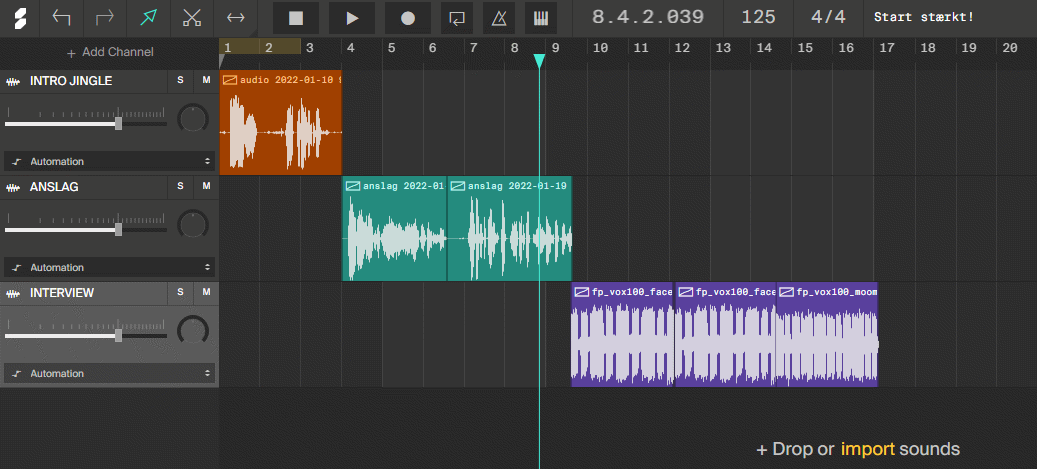This screenshot has height=469, width=1037.
Task: Open Automation dropdown on ANSLAG track
Action: coord(109,267)
